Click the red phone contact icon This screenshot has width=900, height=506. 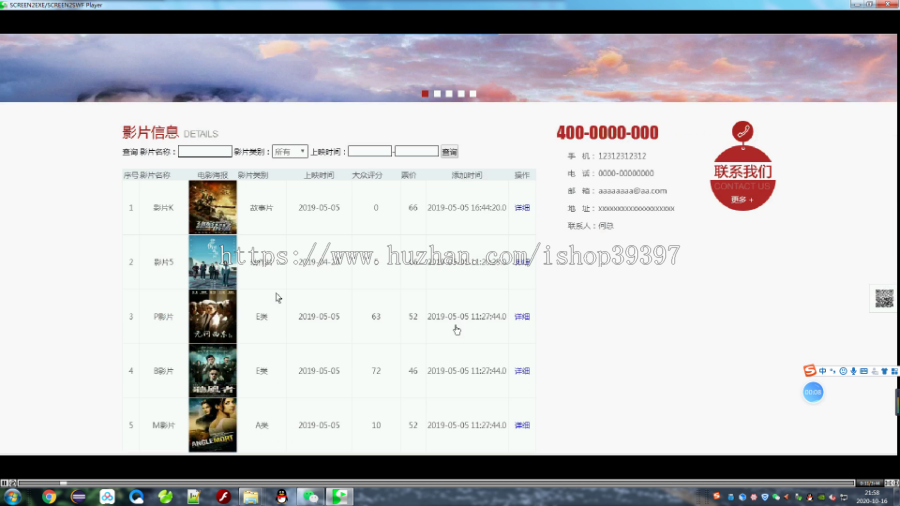point(743,132)
